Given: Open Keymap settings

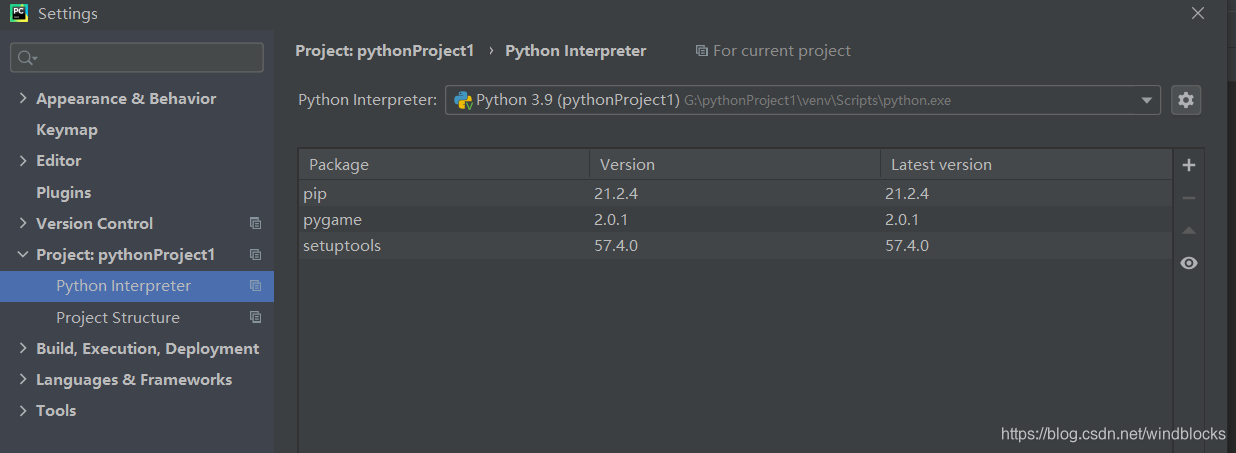Looking at the screenshot, I should (66, 130).
